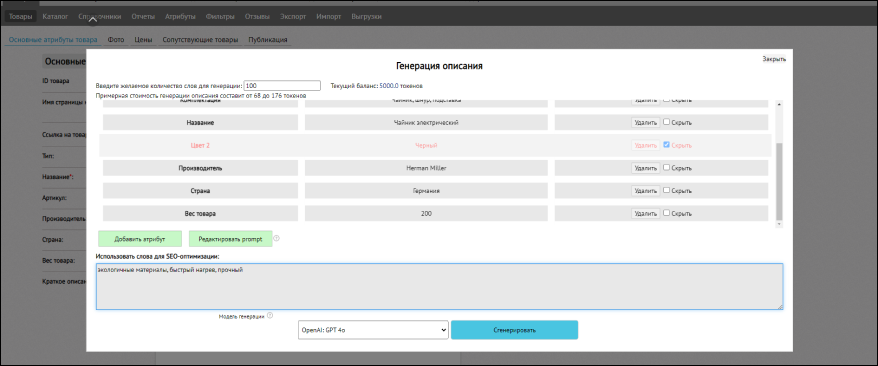Switch to Сопутствующие товары tab
The width and height of the screenshot is (878, 366).
tap(200, 40)
